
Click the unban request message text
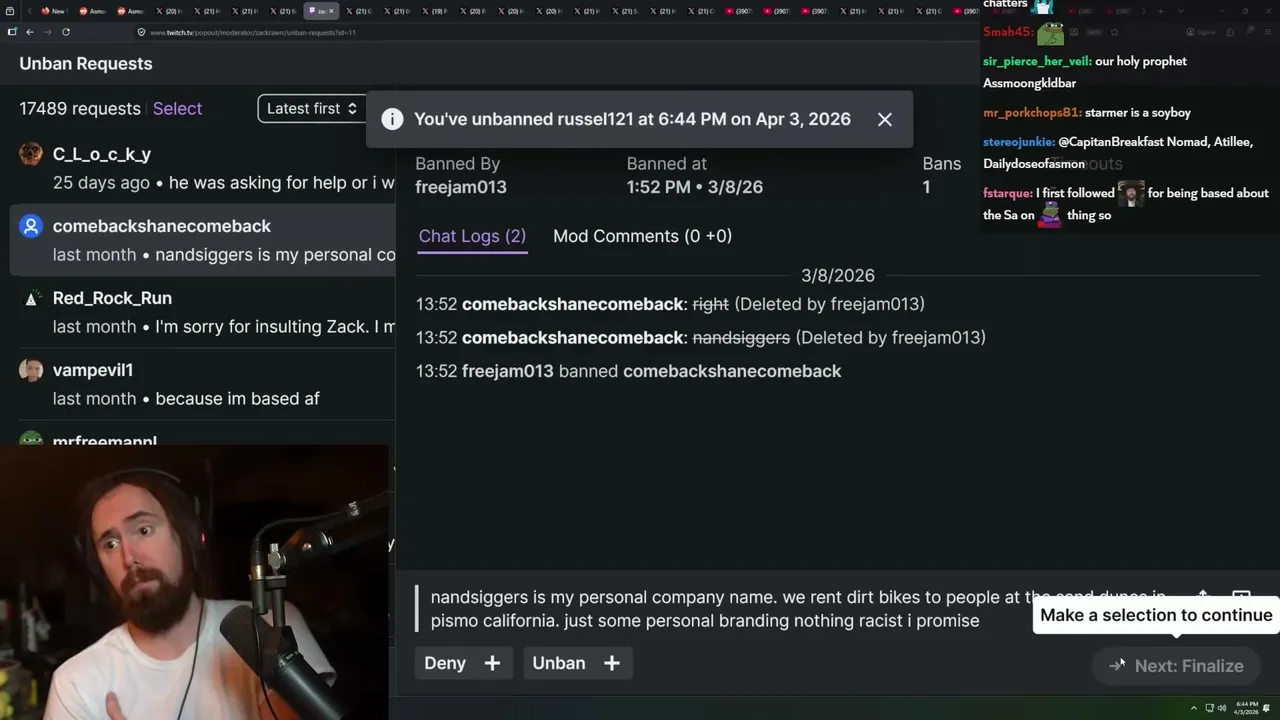click(798, 609)
